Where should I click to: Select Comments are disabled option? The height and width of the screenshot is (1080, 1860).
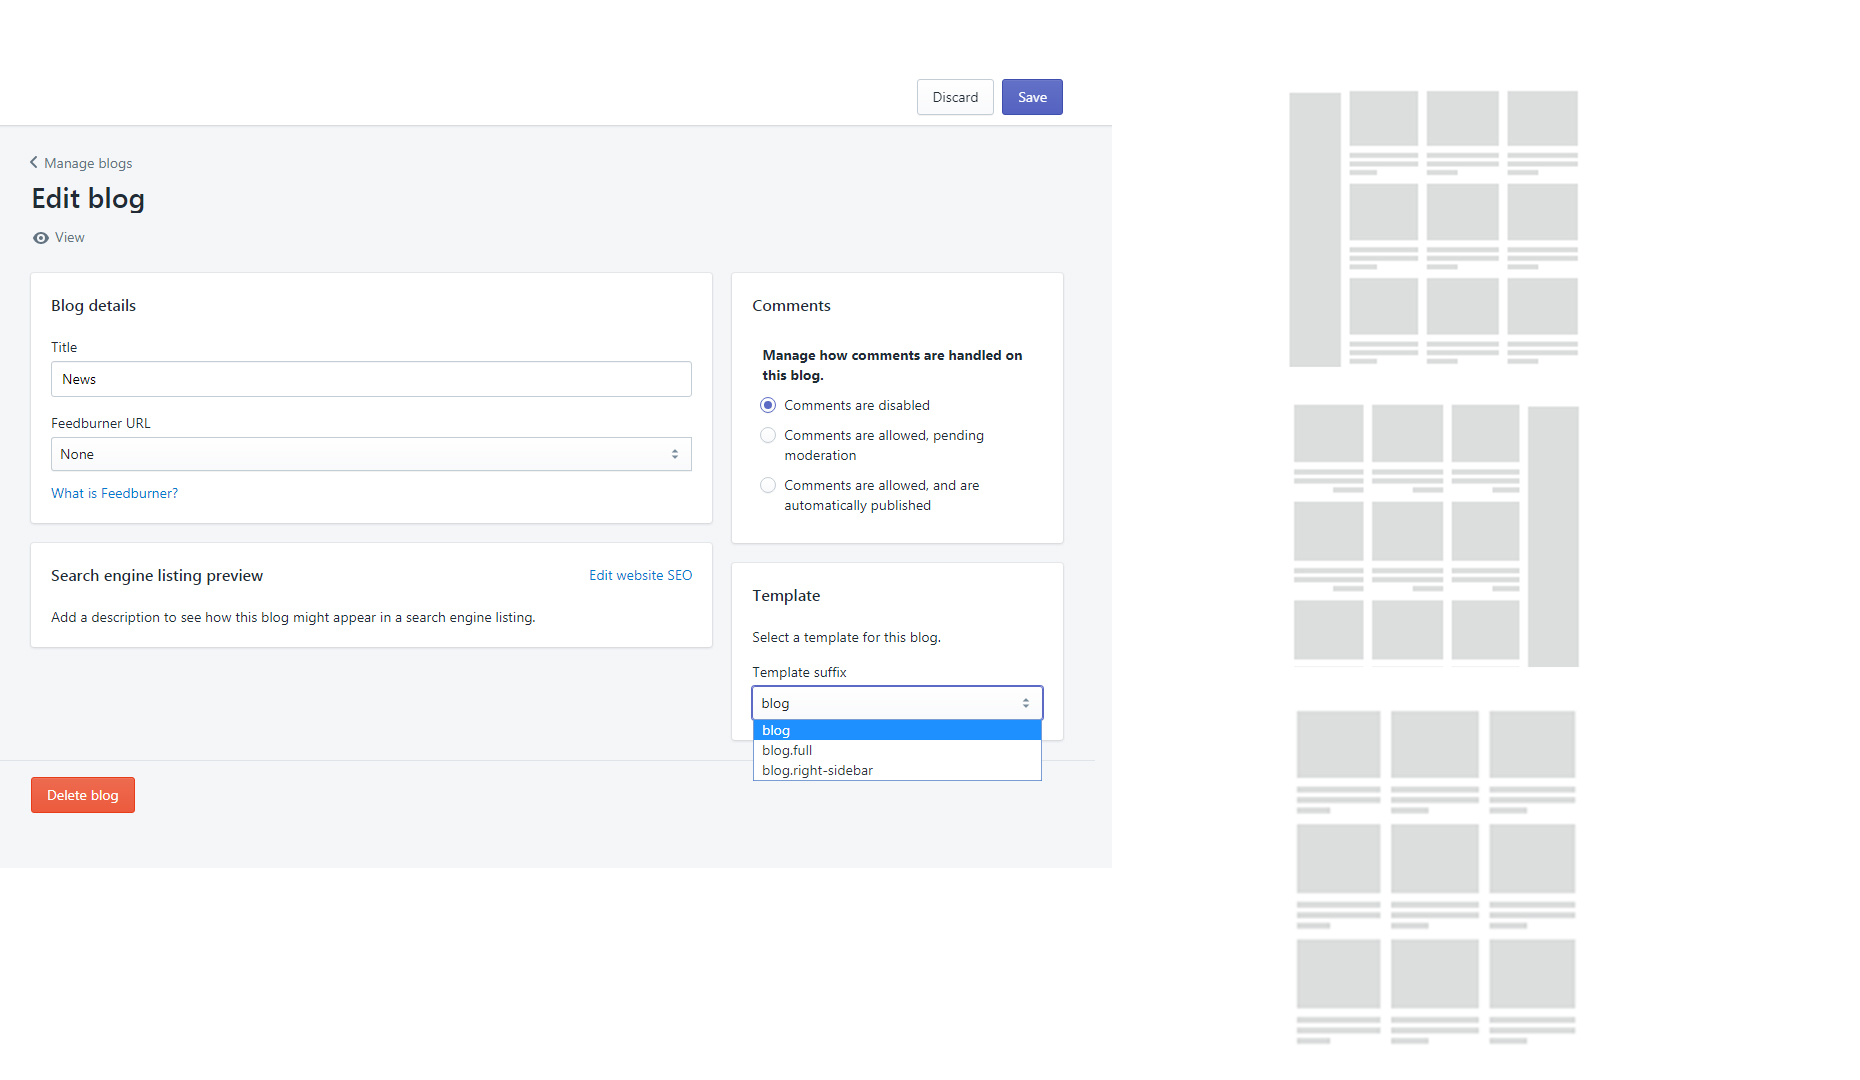[768, 405]
